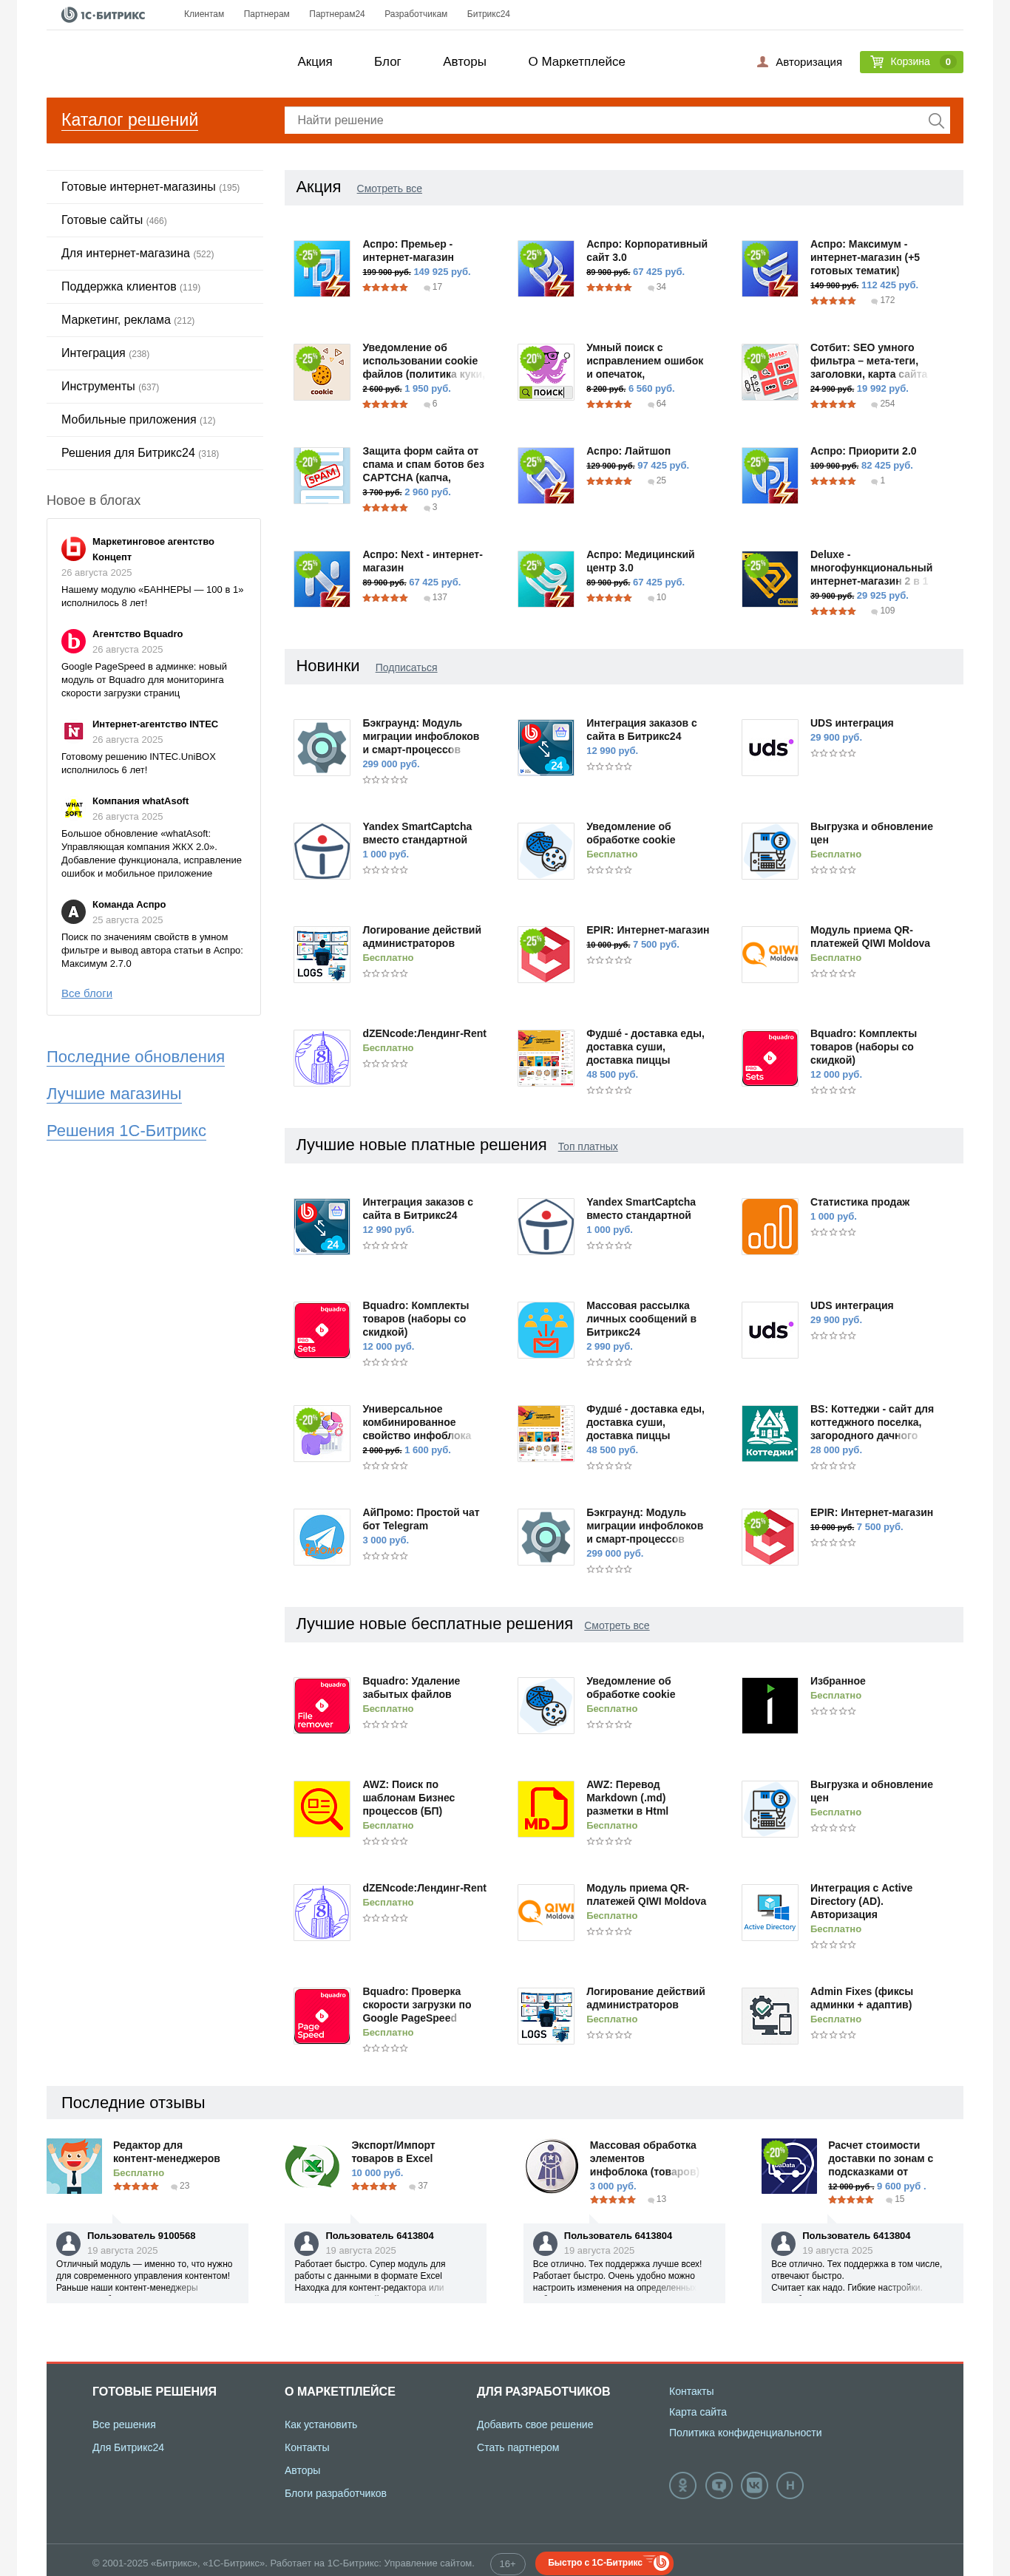The image size is (1010, 2576).
Task: Open Логирование действий LOGS icon in Новинки
Action: pyautogui.click(x=322, y=954)
